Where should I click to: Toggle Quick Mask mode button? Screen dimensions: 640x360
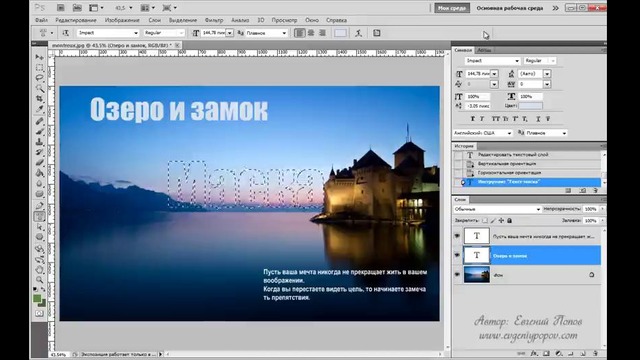tap(39, 313)
